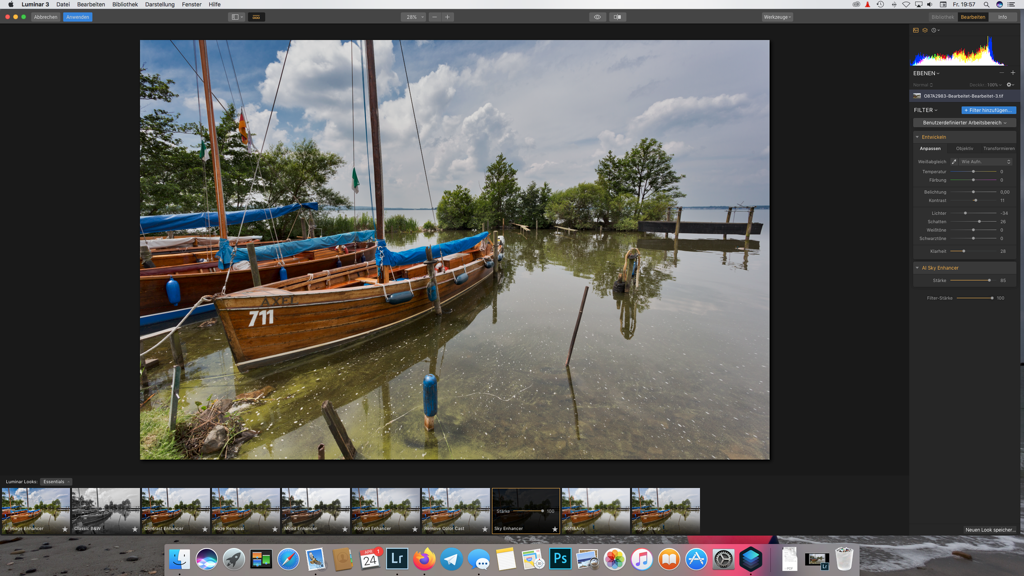Collapse the Entwickeln filter section
The image size is (1024, 576).
(917, 137)
